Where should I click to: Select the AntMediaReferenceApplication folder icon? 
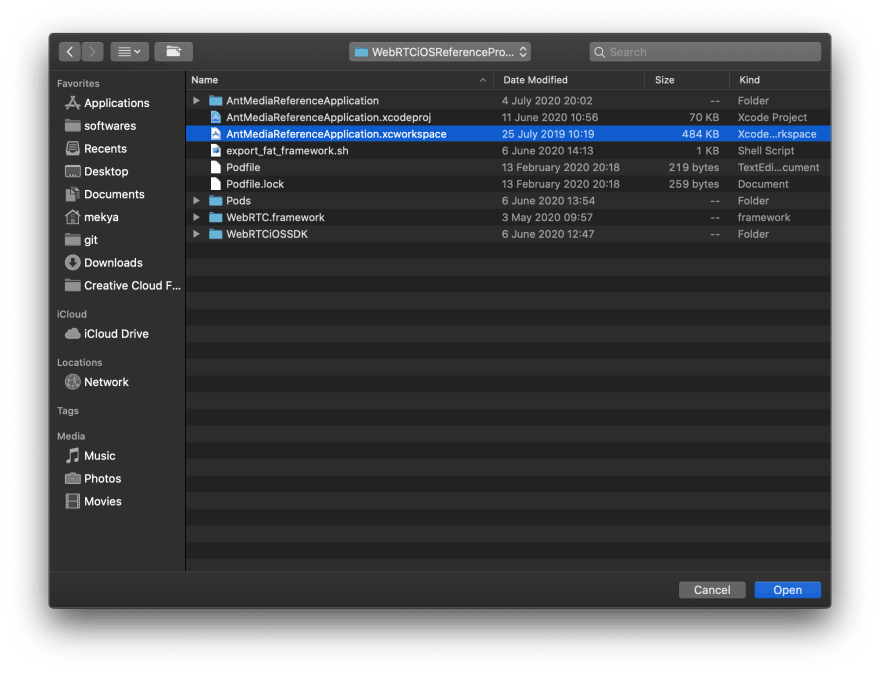click(216, 100)
